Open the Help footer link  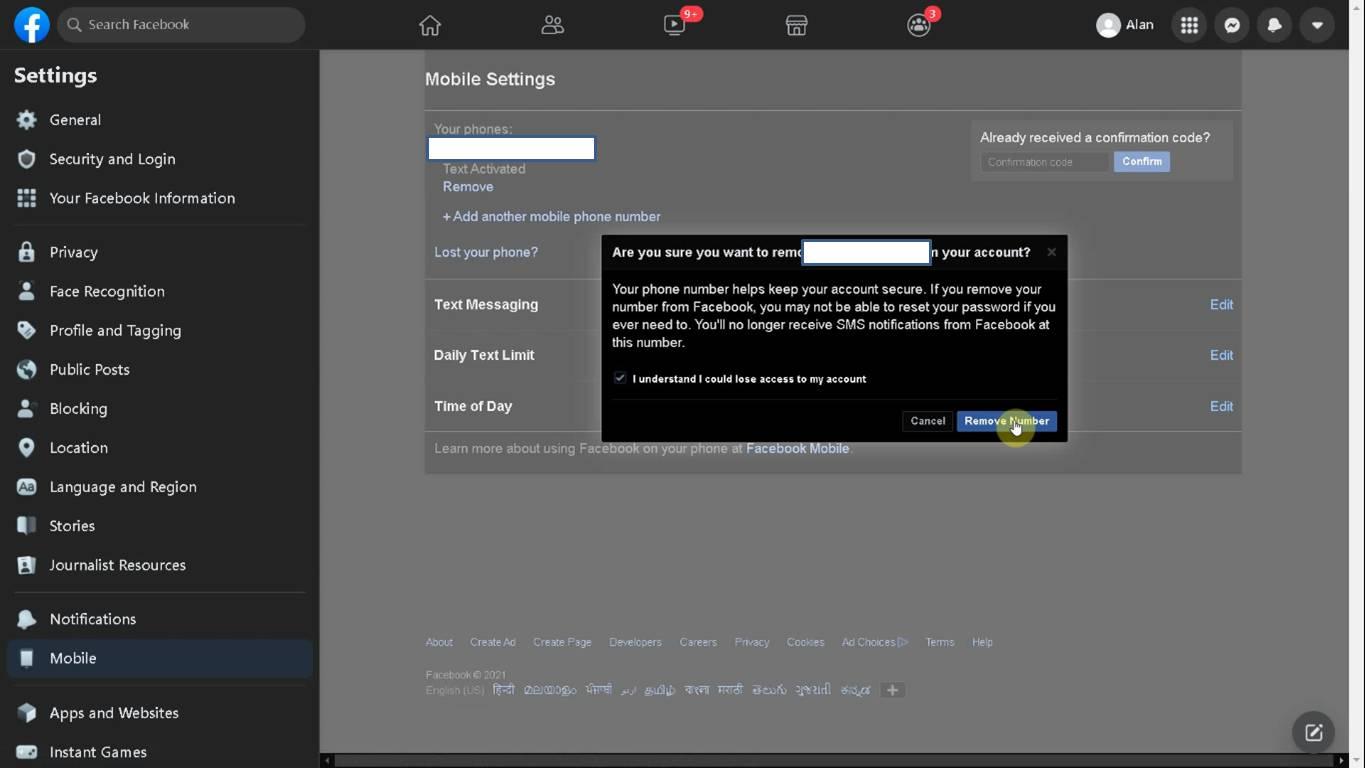(x=982, y=642)
